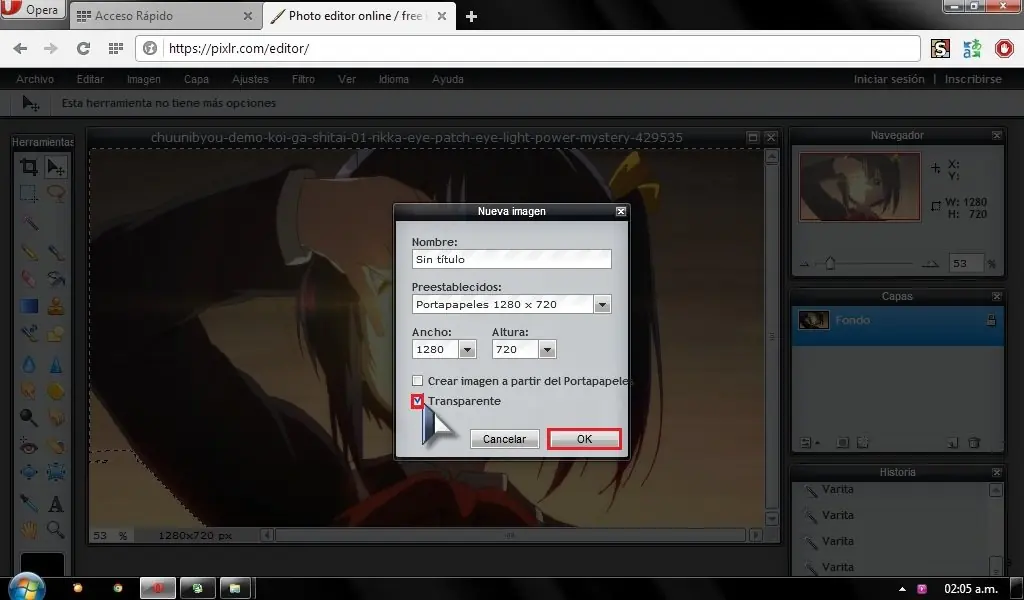The image size is (1024, 600).
Task: Switch to the Acceso Rápido browser tab
Action: click(165, 16)
